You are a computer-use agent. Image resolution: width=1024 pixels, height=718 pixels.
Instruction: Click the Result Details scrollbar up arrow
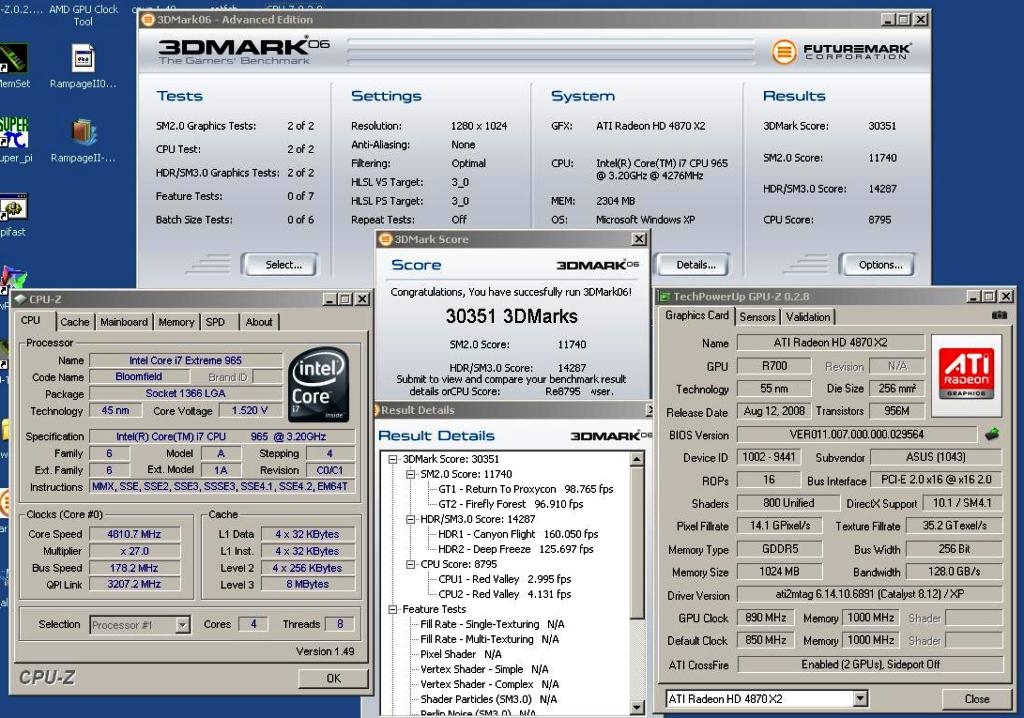pos(637,459)
